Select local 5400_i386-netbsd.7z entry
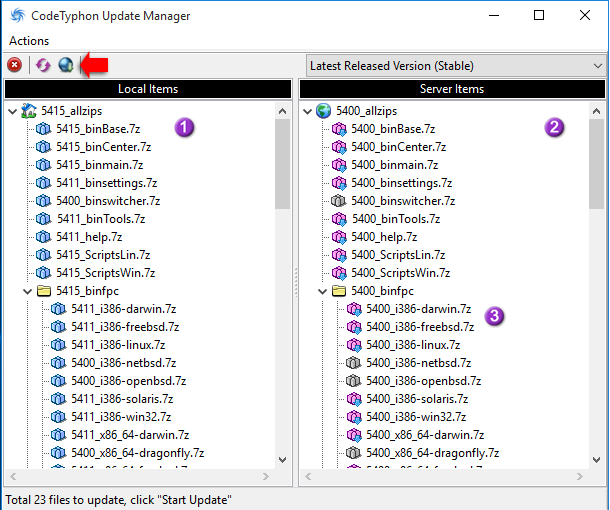This screenshot has height=510, width=610. point(123,363)
